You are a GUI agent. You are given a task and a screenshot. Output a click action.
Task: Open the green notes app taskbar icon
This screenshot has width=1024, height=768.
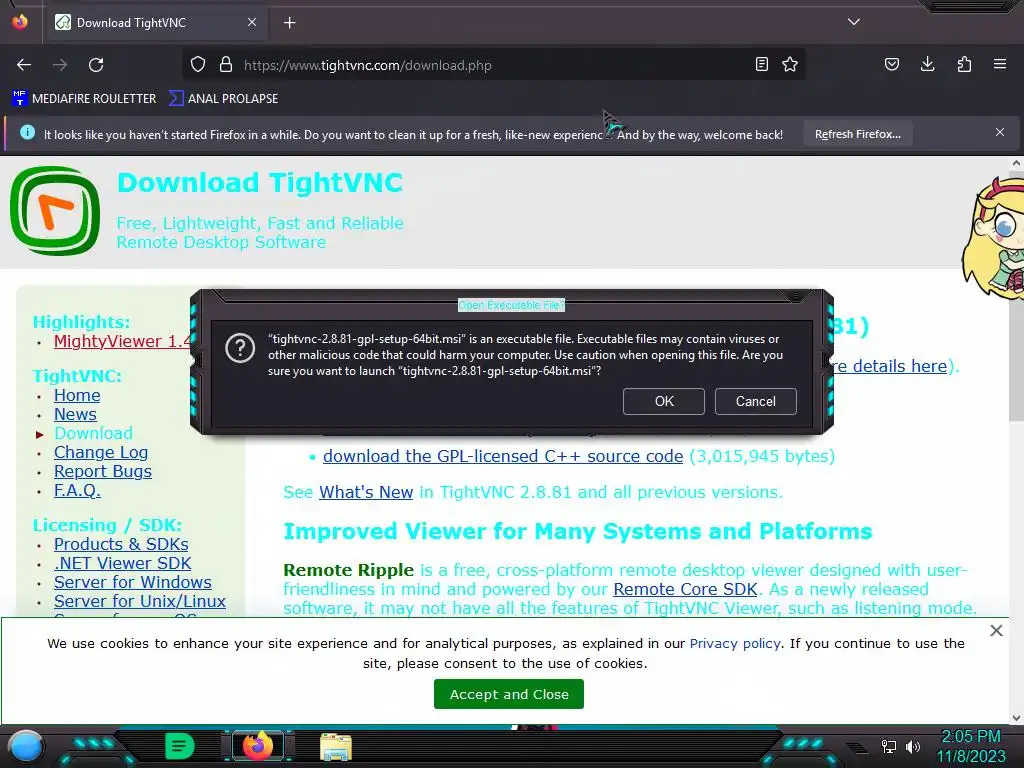179,746
